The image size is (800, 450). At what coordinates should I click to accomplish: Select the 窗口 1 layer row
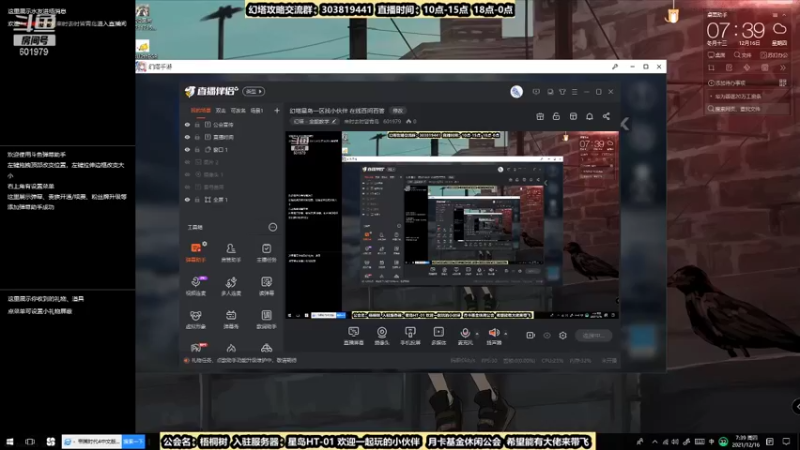pyautogui.click(x=231, y=150)
